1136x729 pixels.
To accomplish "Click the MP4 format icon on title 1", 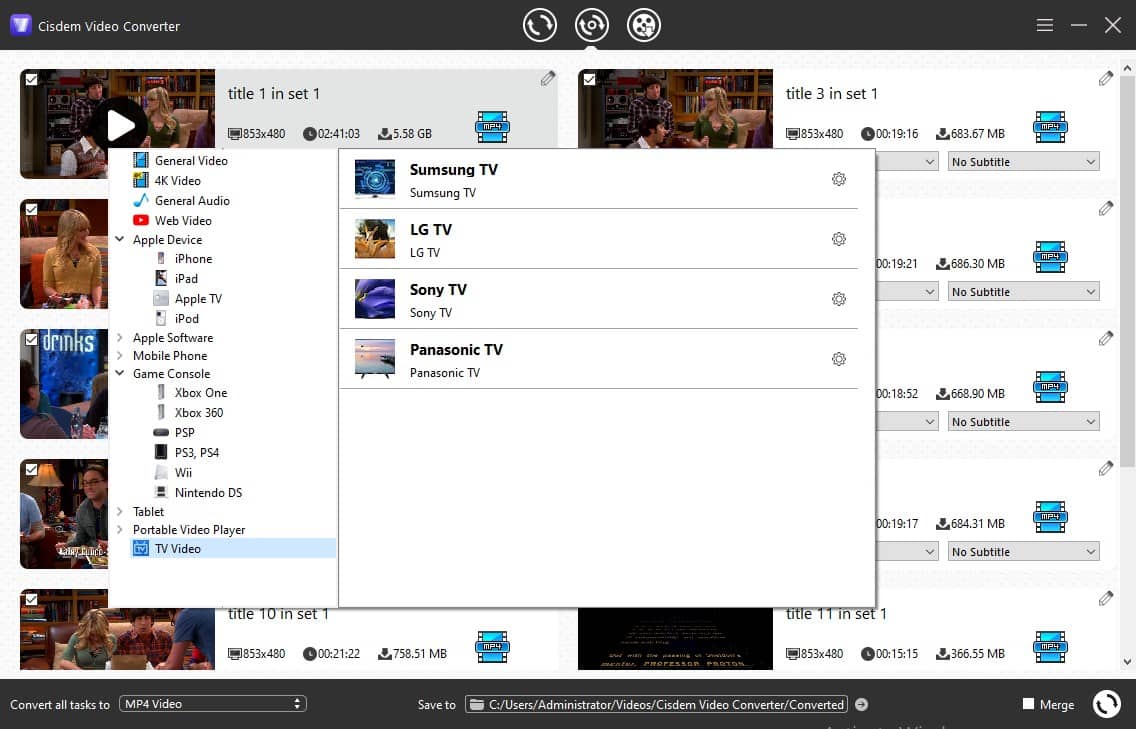I will 492,126.
